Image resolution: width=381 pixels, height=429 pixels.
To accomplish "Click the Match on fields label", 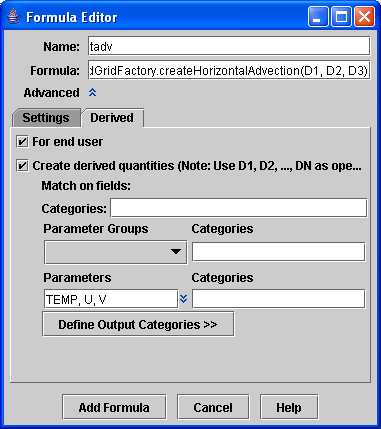I will click(x=86, y=186).
